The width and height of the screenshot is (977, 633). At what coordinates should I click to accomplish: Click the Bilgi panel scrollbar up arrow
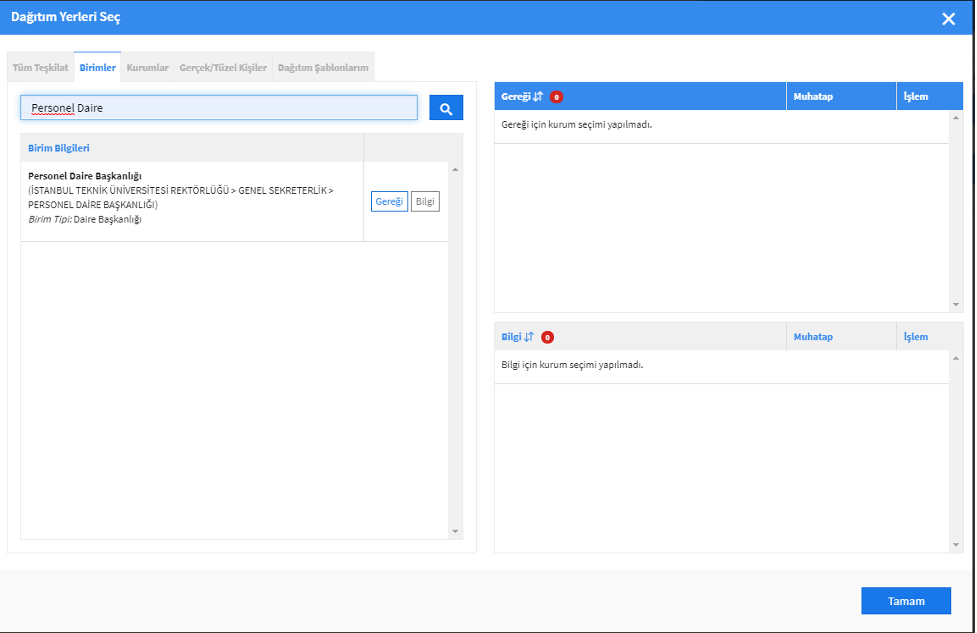pyautogui.click(x=956, y=358)
